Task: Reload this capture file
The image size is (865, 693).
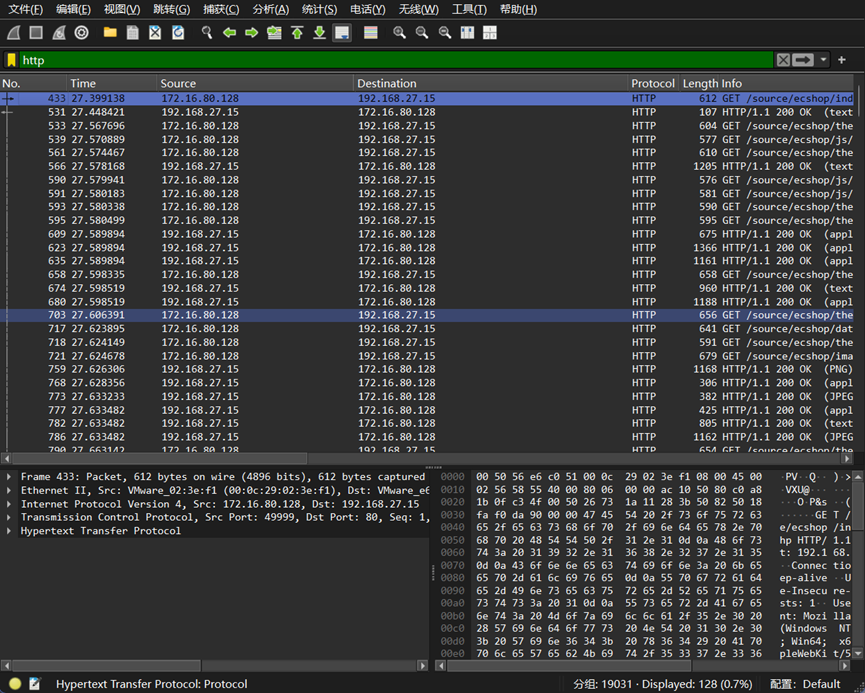Action: coord(178,32)
